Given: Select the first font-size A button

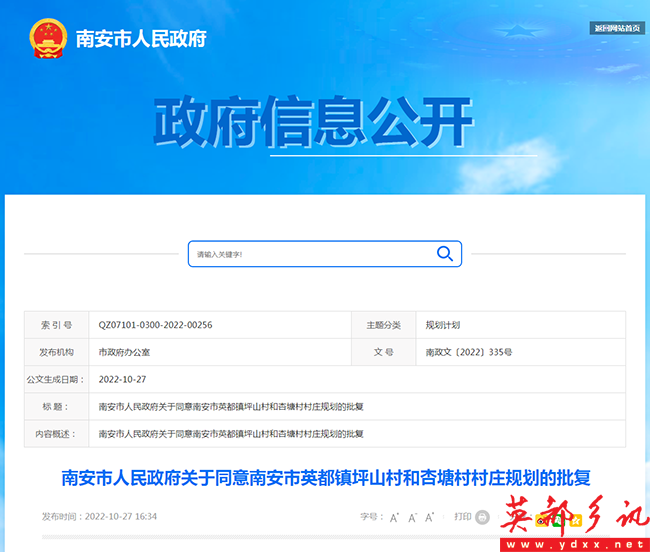Looking at the screenshot, I should 394,517.
